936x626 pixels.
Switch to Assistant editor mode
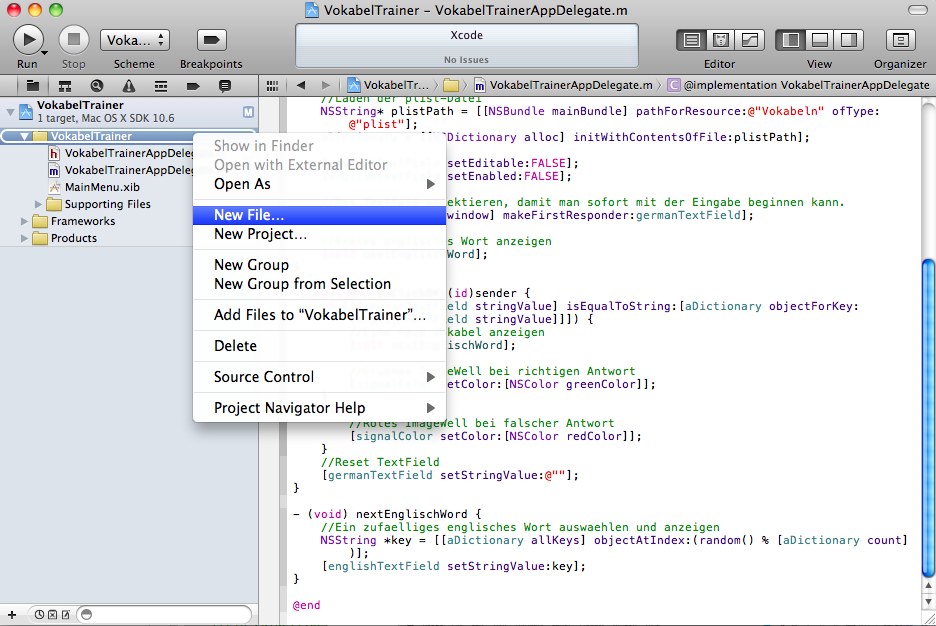[720, 40]
